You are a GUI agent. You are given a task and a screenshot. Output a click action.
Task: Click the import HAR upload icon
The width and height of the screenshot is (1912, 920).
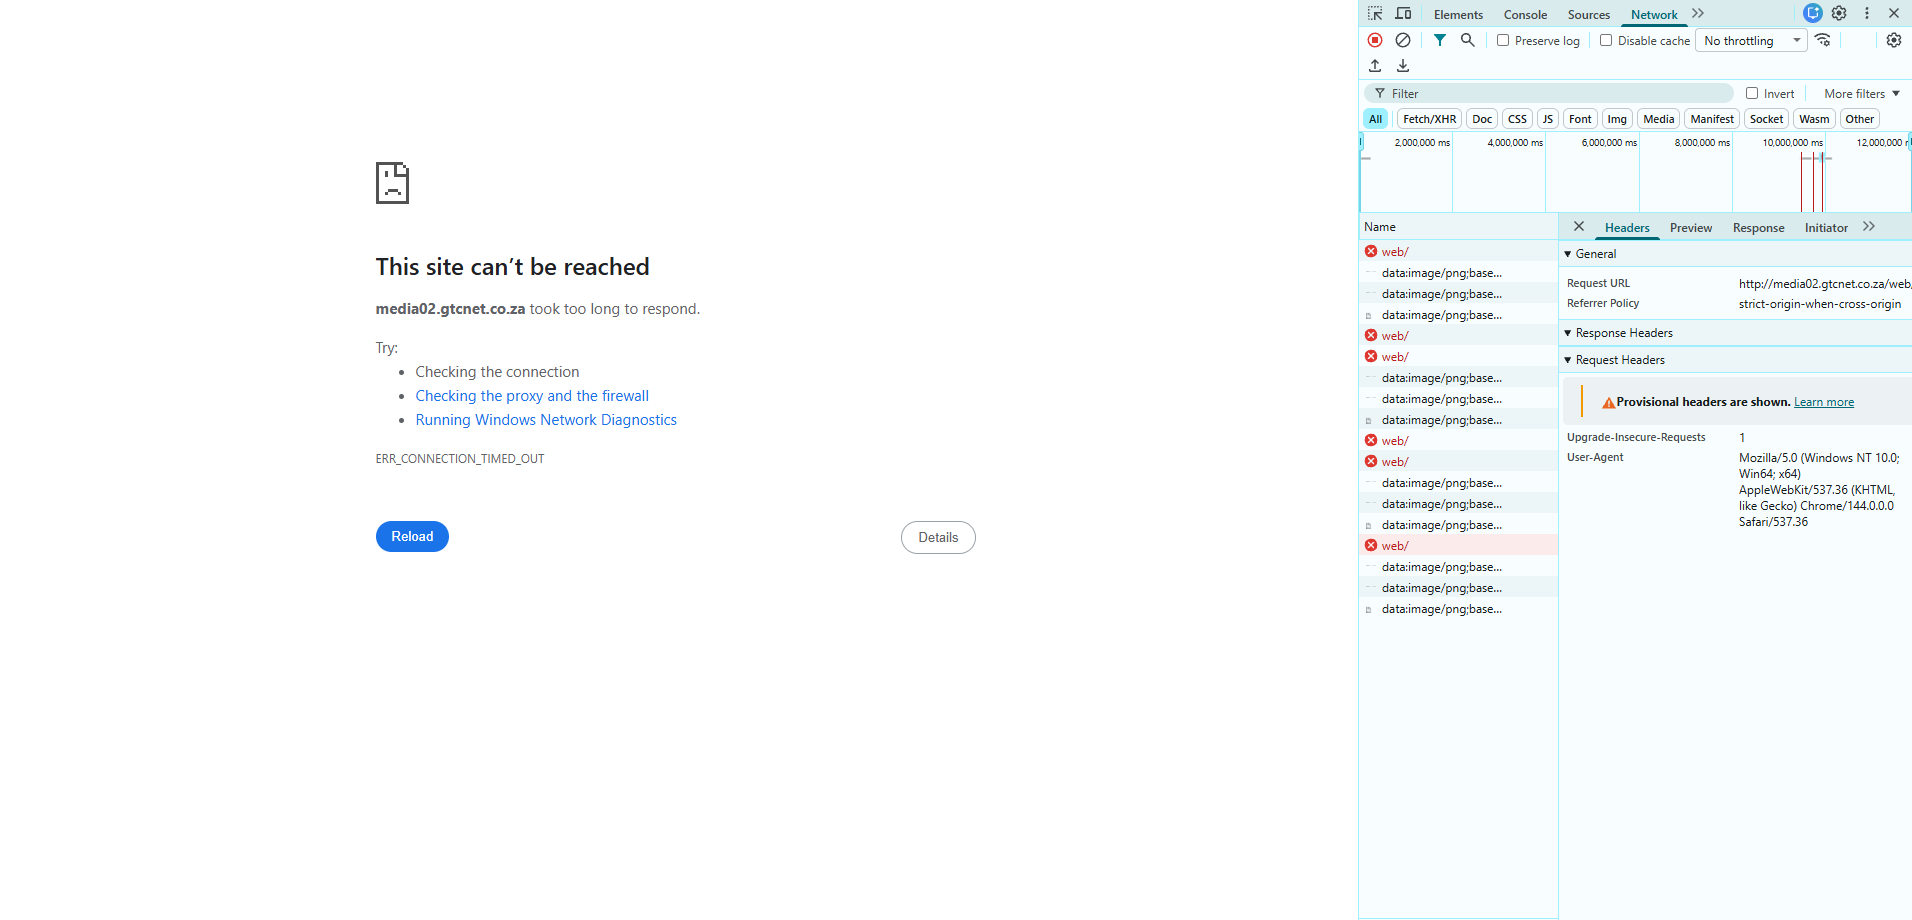pos(1375,66)
